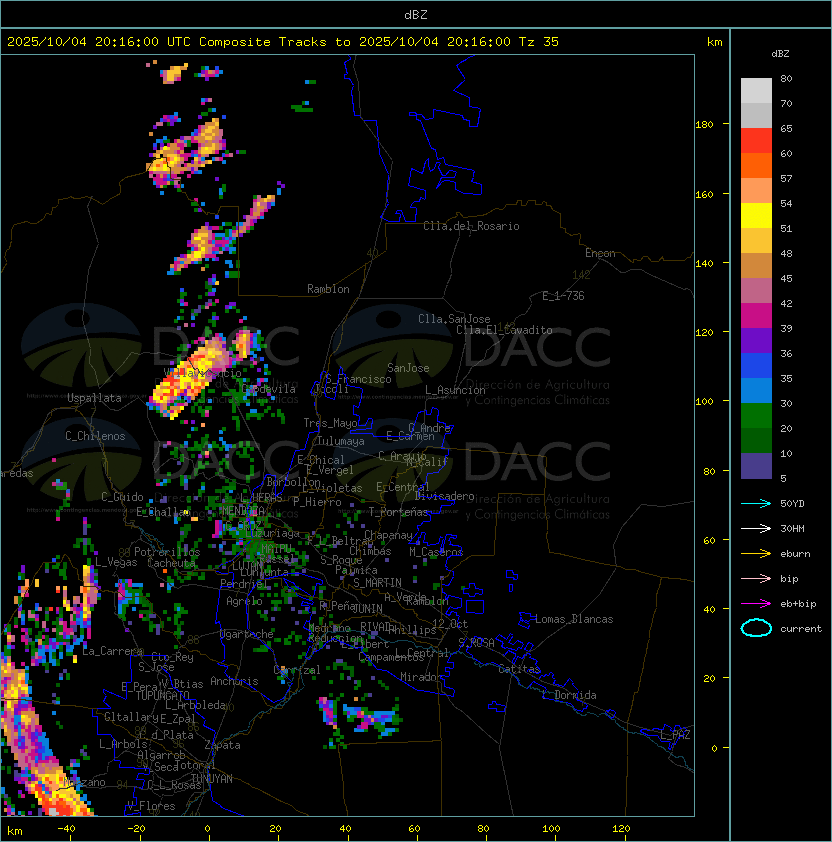Click the pink bip arrow legend icon
832x842 pixels.
pos(756,579)
